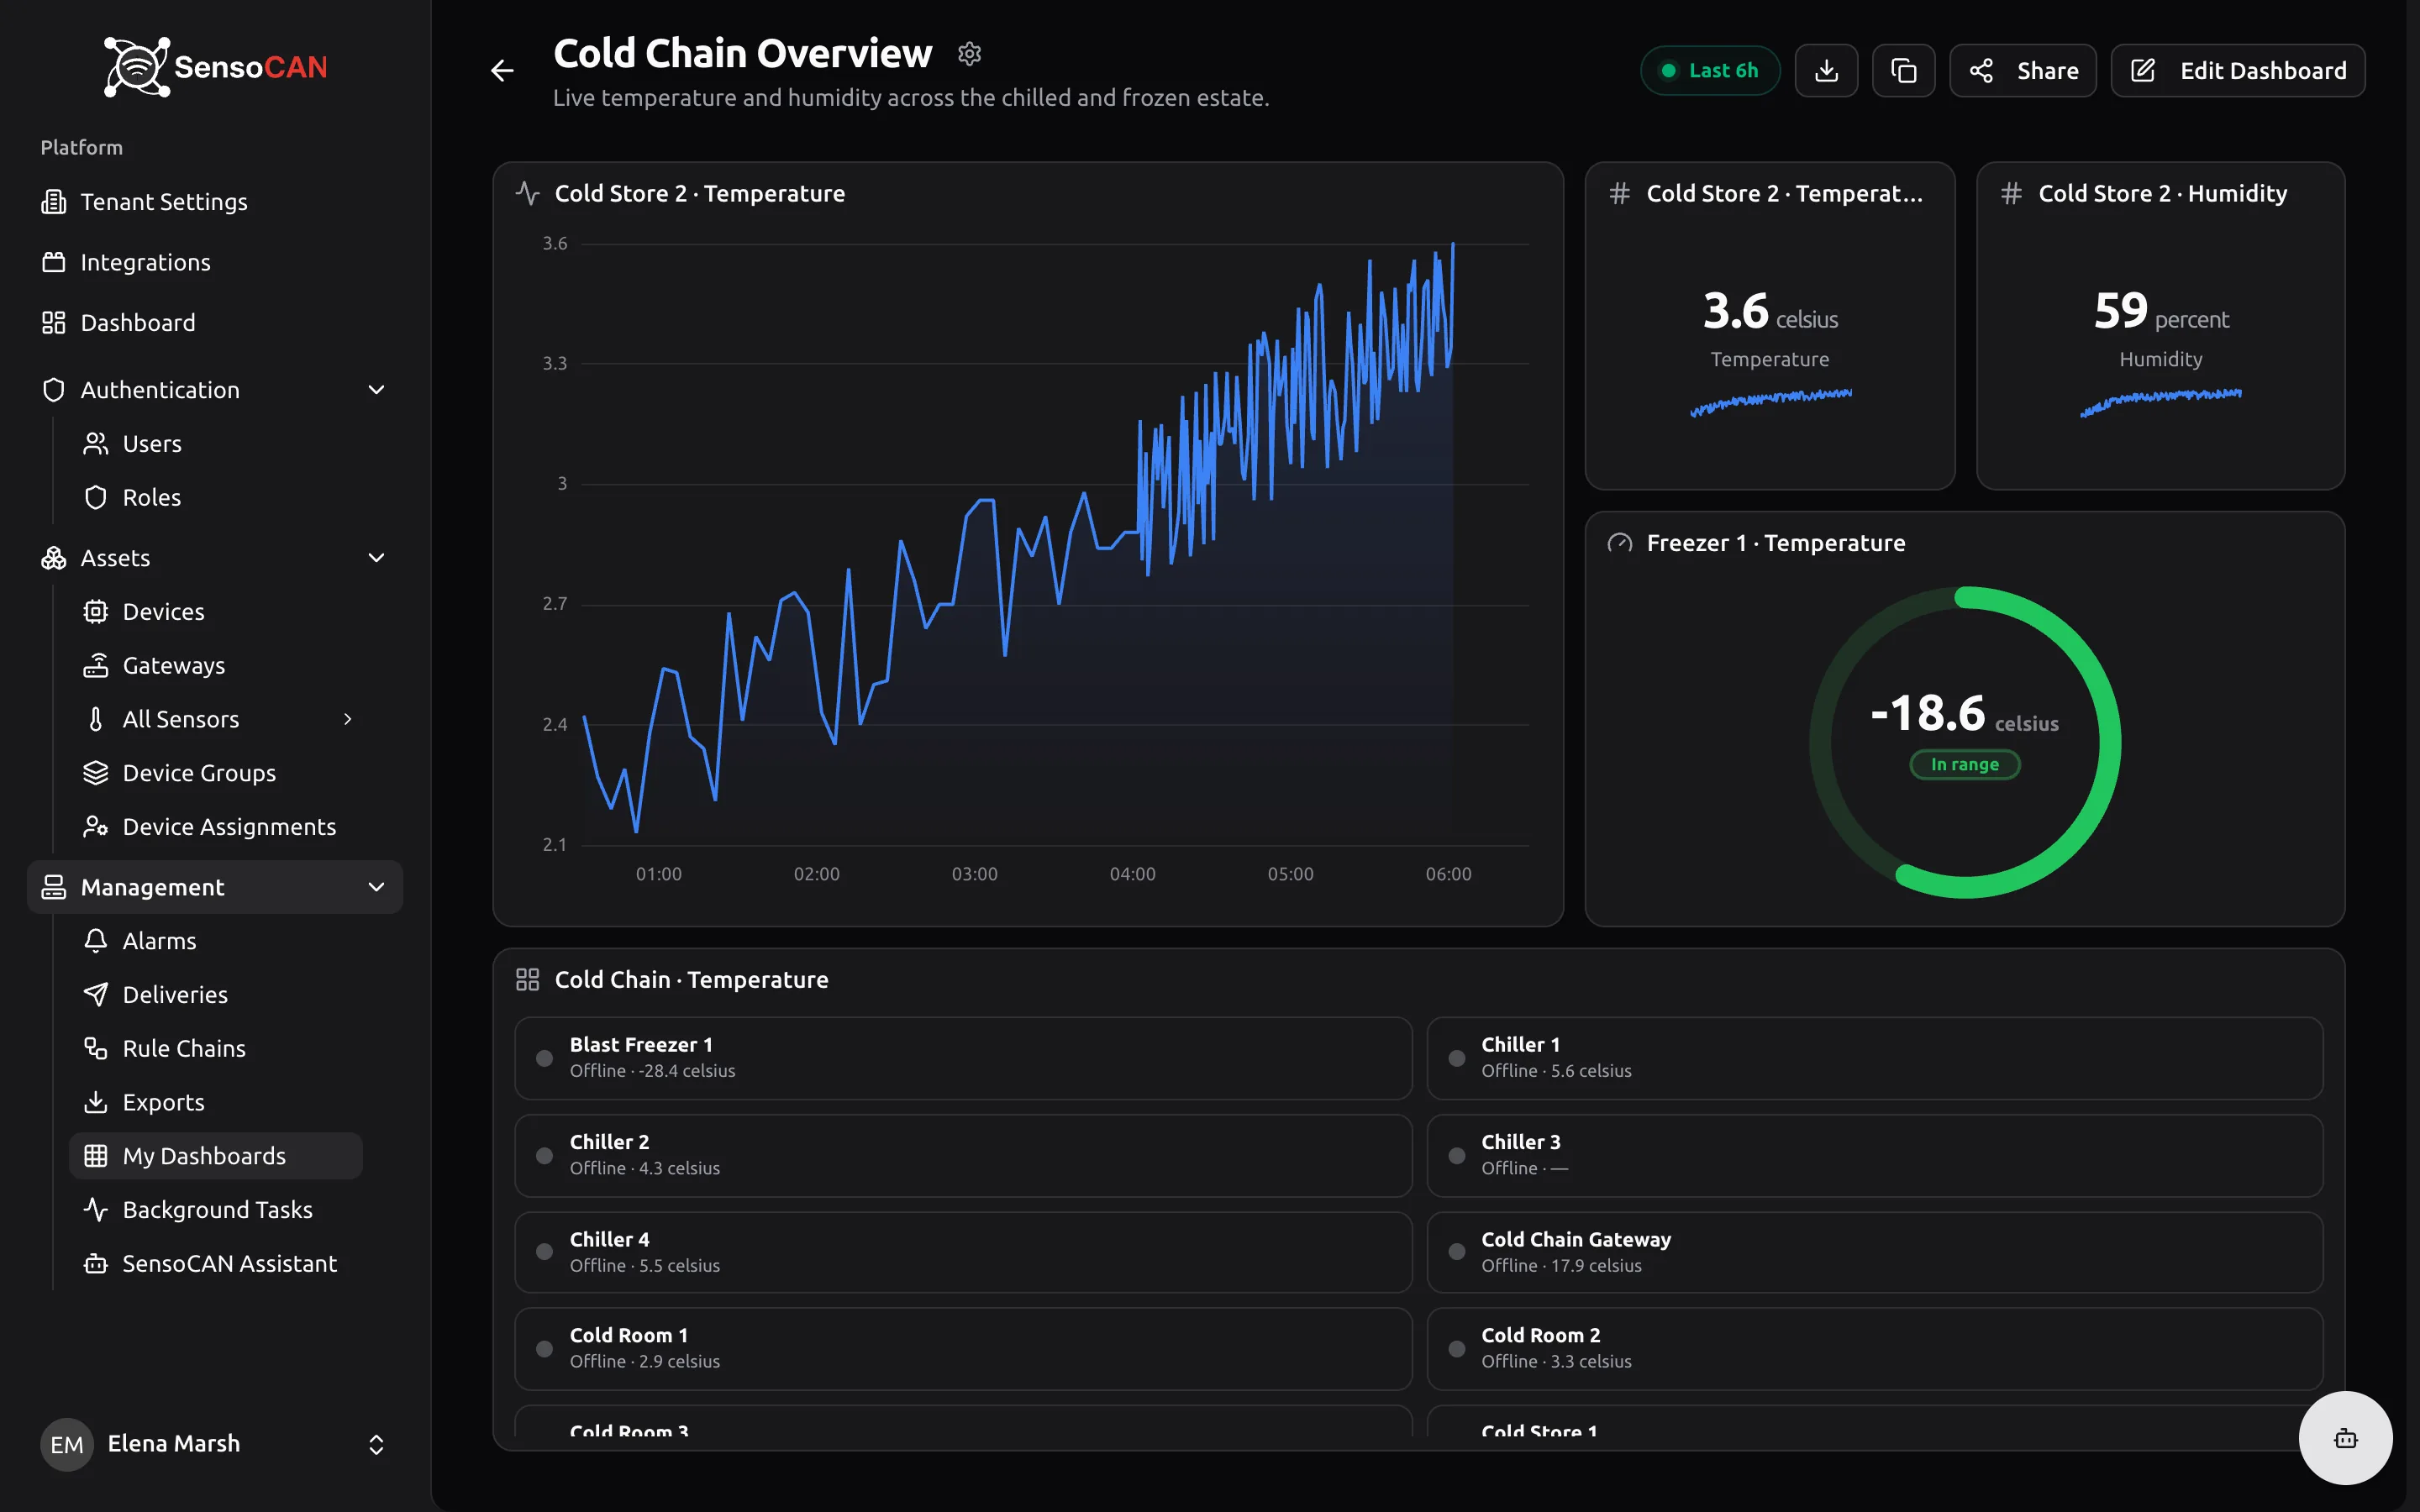Open the floating assistant bot button
Screen dimensions: 2420x1512
2345,1438
